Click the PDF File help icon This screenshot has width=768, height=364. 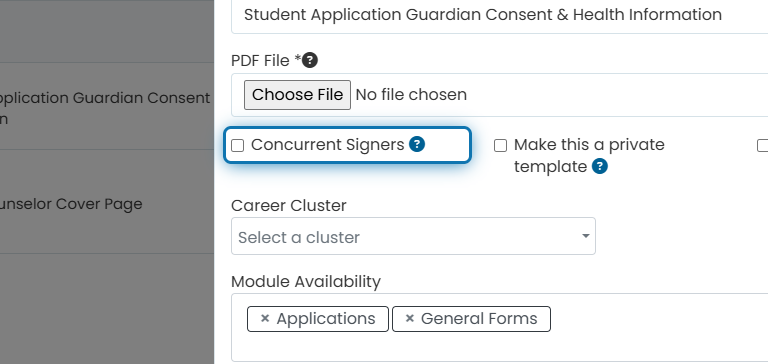pos(310,61)
